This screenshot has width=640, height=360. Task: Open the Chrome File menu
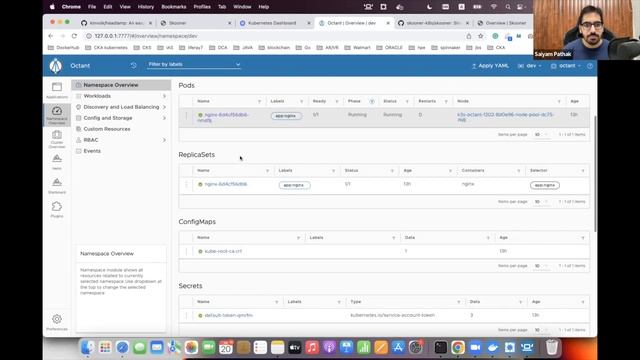click(92, 7)
